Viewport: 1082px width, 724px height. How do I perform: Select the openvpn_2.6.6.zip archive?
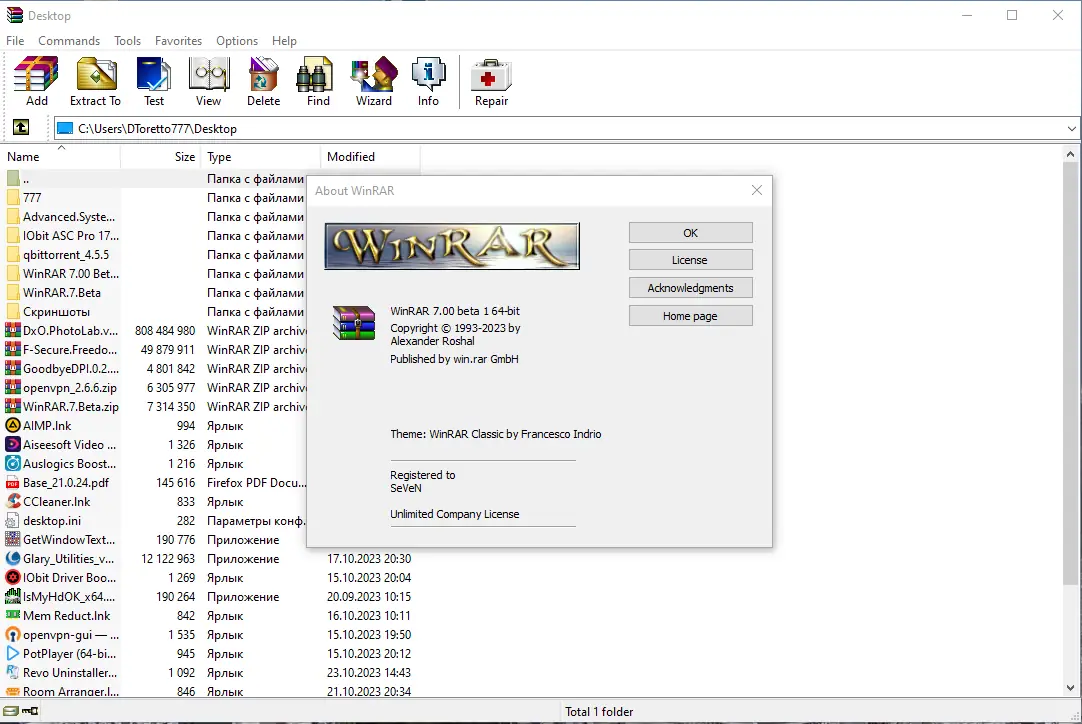point(155,388)
